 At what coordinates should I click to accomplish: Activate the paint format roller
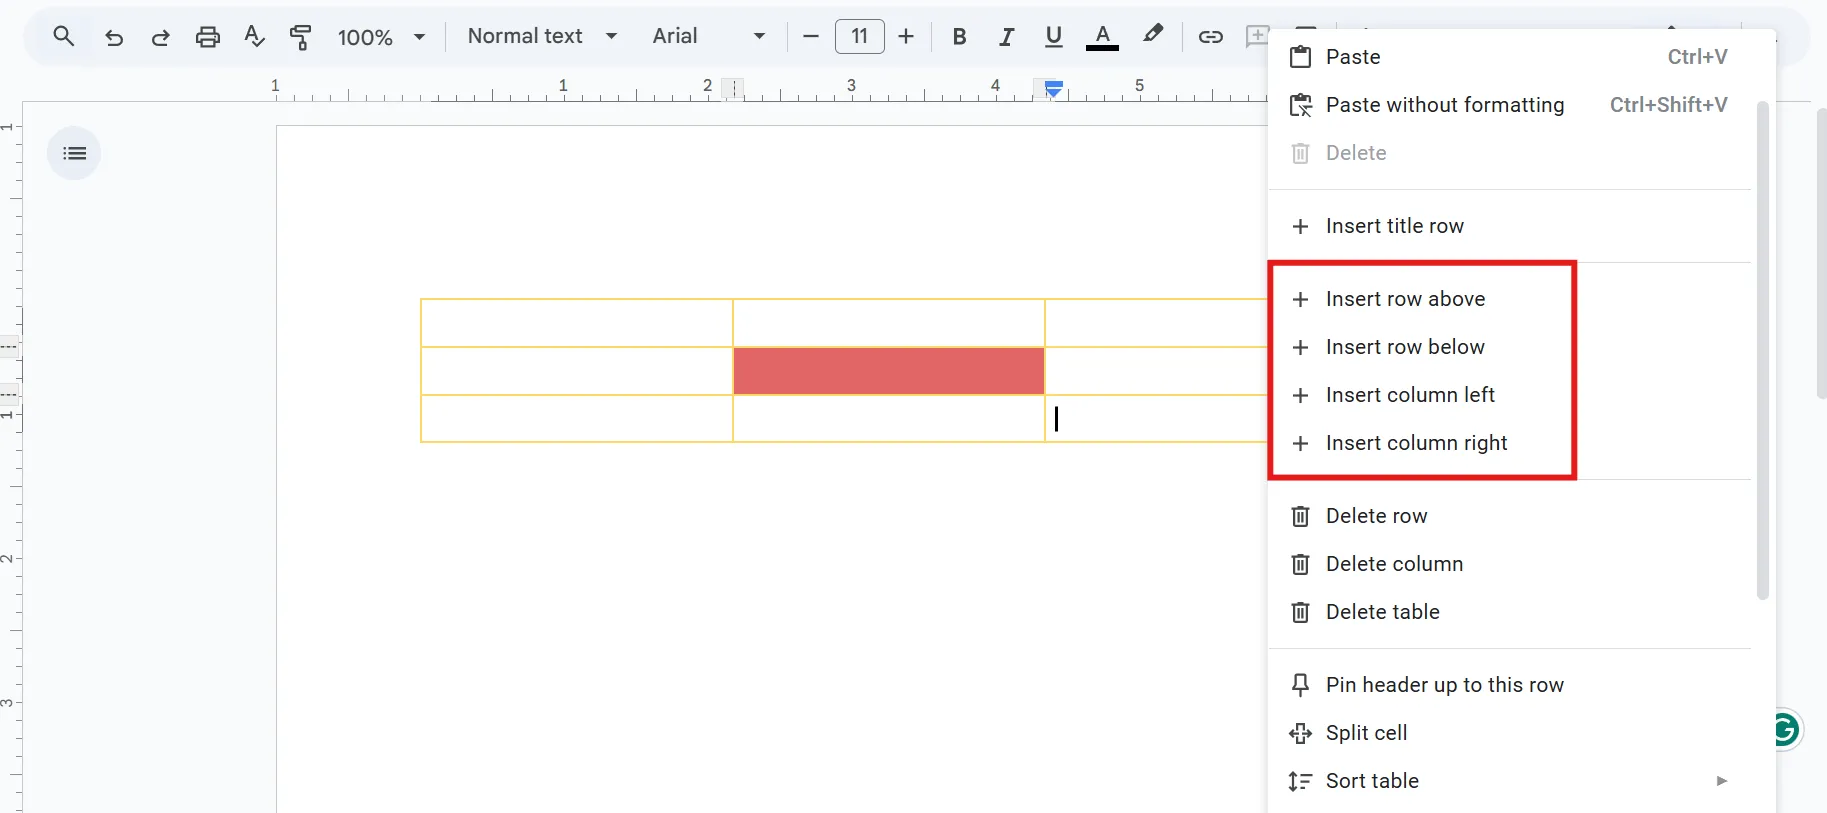pyautogui.click(x=300, y=37)
